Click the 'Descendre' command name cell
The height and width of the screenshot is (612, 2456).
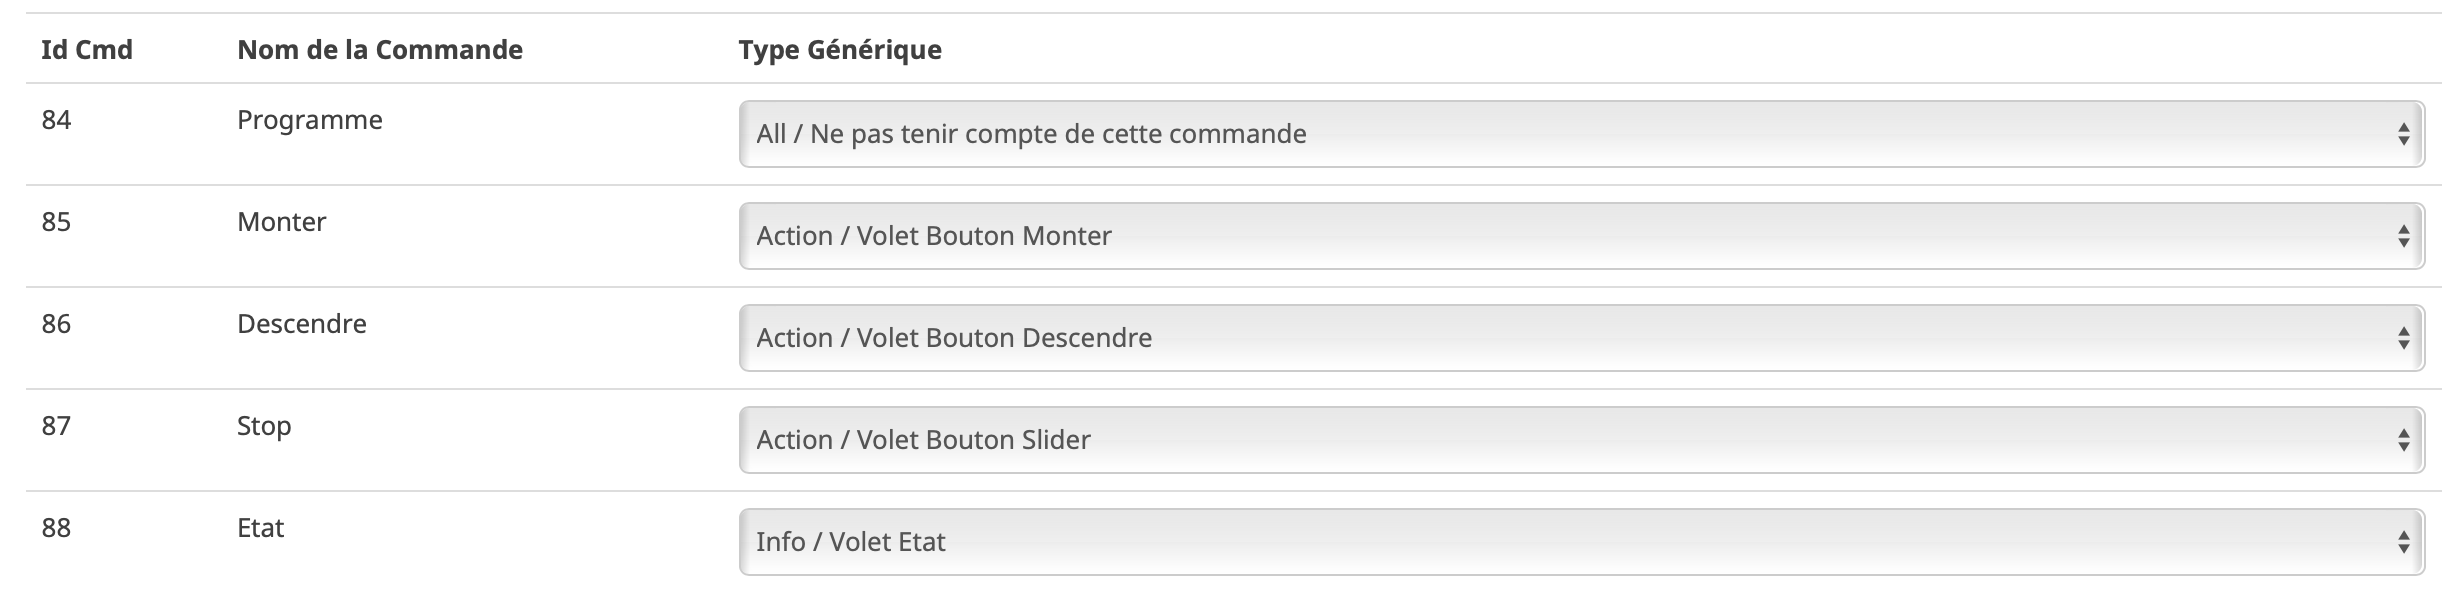click(302, 324)
